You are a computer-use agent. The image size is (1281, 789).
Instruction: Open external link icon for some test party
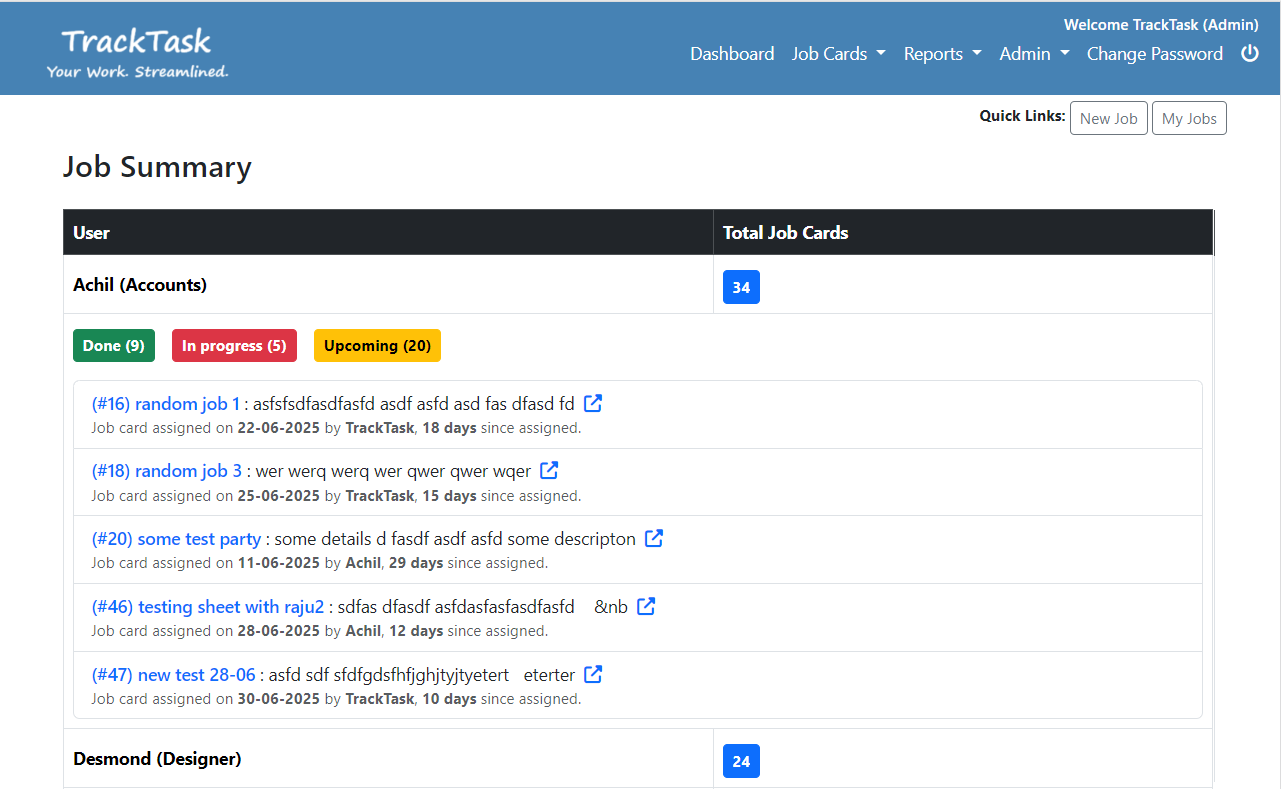[x=654, y=538]
